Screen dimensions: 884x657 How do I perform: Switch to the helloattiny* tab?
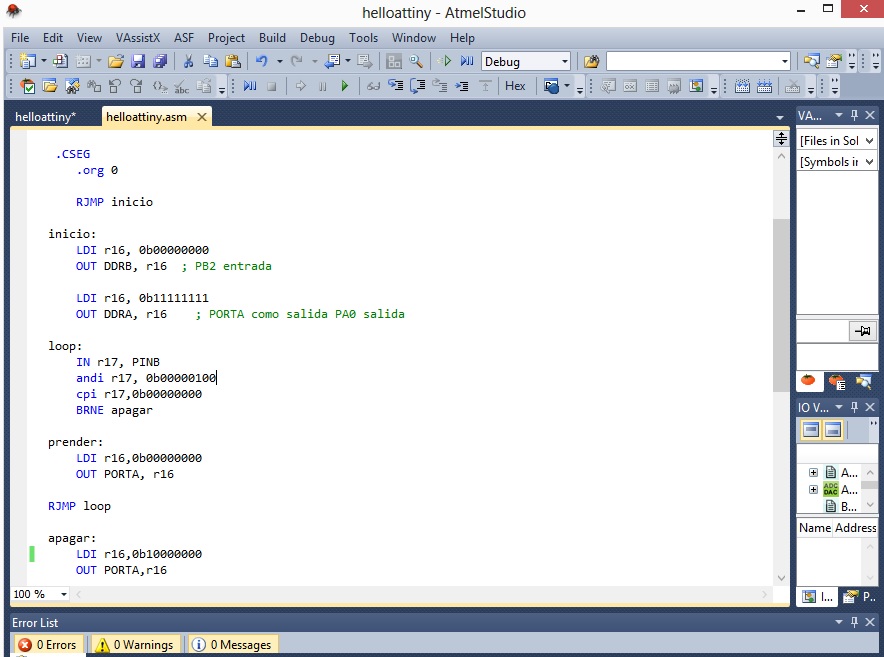(45, 117)
